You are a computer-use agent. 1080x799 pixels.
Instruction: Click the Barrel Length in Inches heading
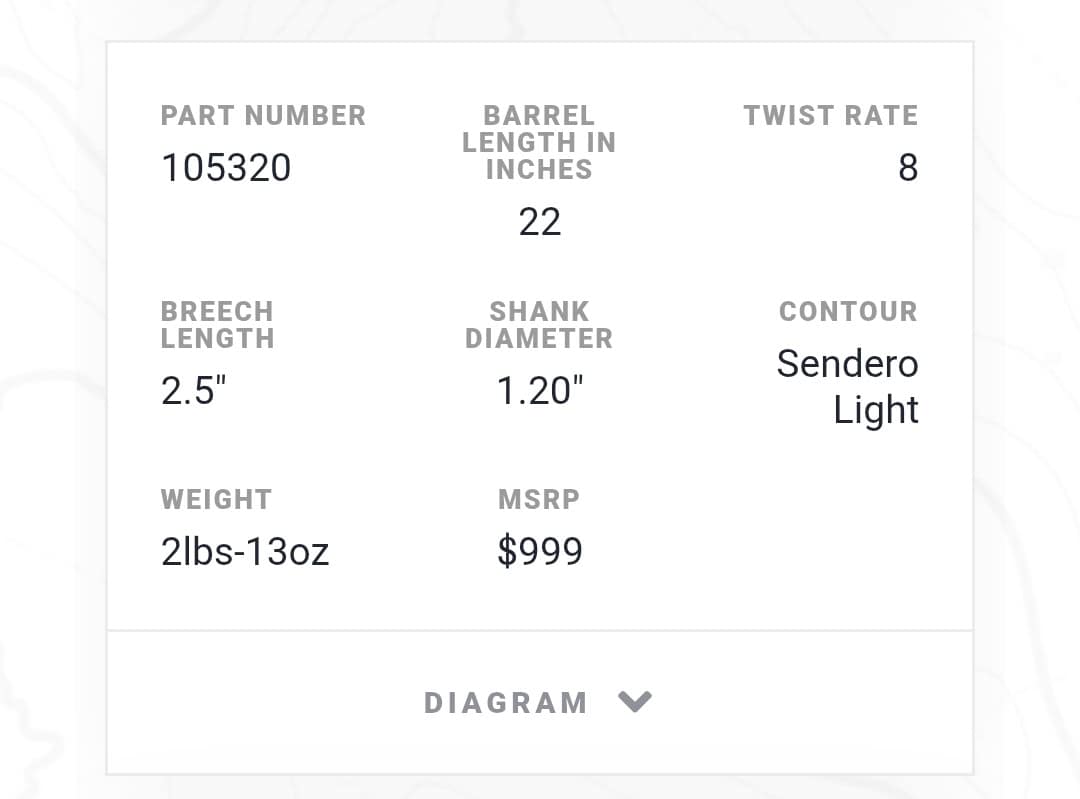pos(539,143)
